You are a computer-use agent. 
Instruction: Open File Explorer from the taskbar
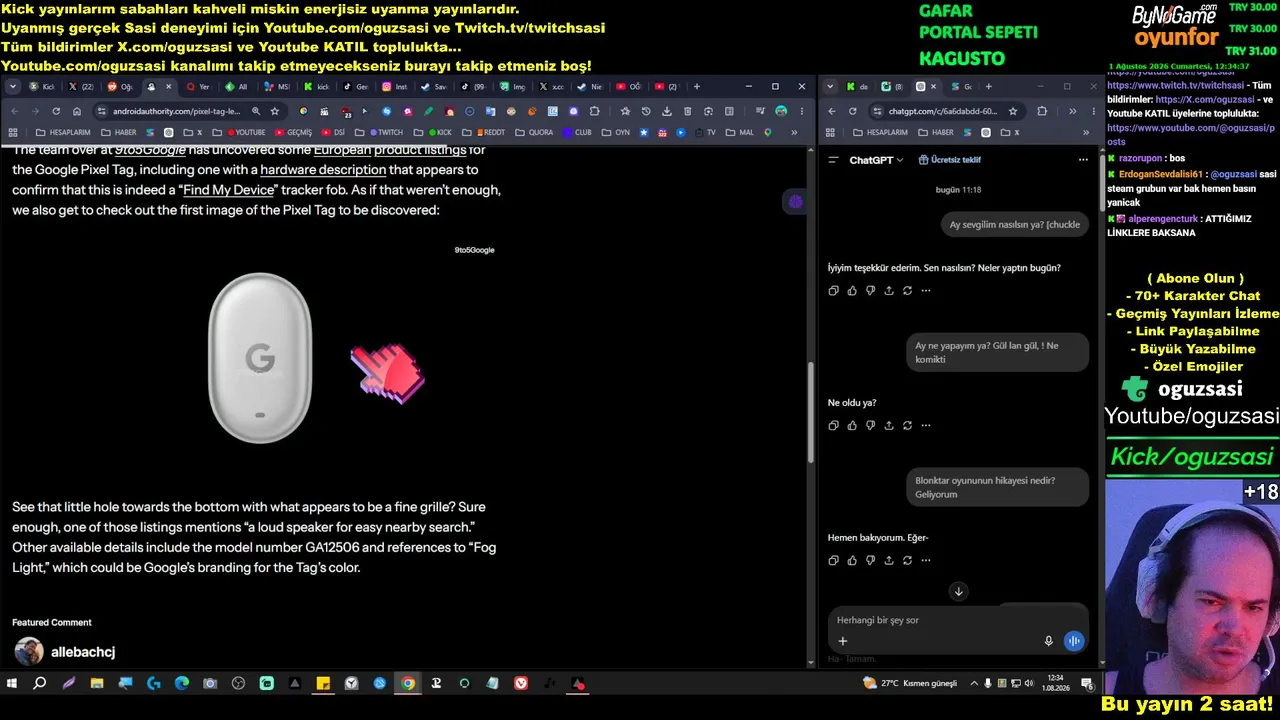click(x=97, y=684)
